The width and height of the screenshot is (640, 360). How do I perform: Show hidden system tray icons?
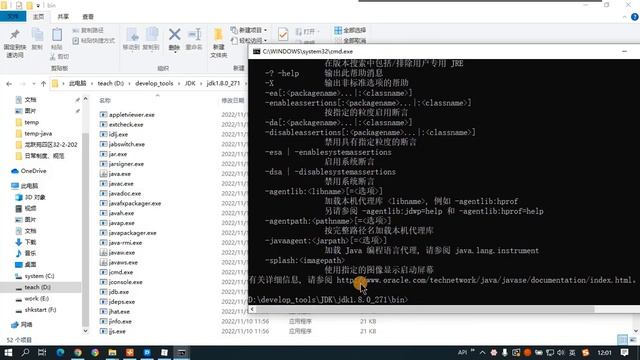click(x=482, y=352)
